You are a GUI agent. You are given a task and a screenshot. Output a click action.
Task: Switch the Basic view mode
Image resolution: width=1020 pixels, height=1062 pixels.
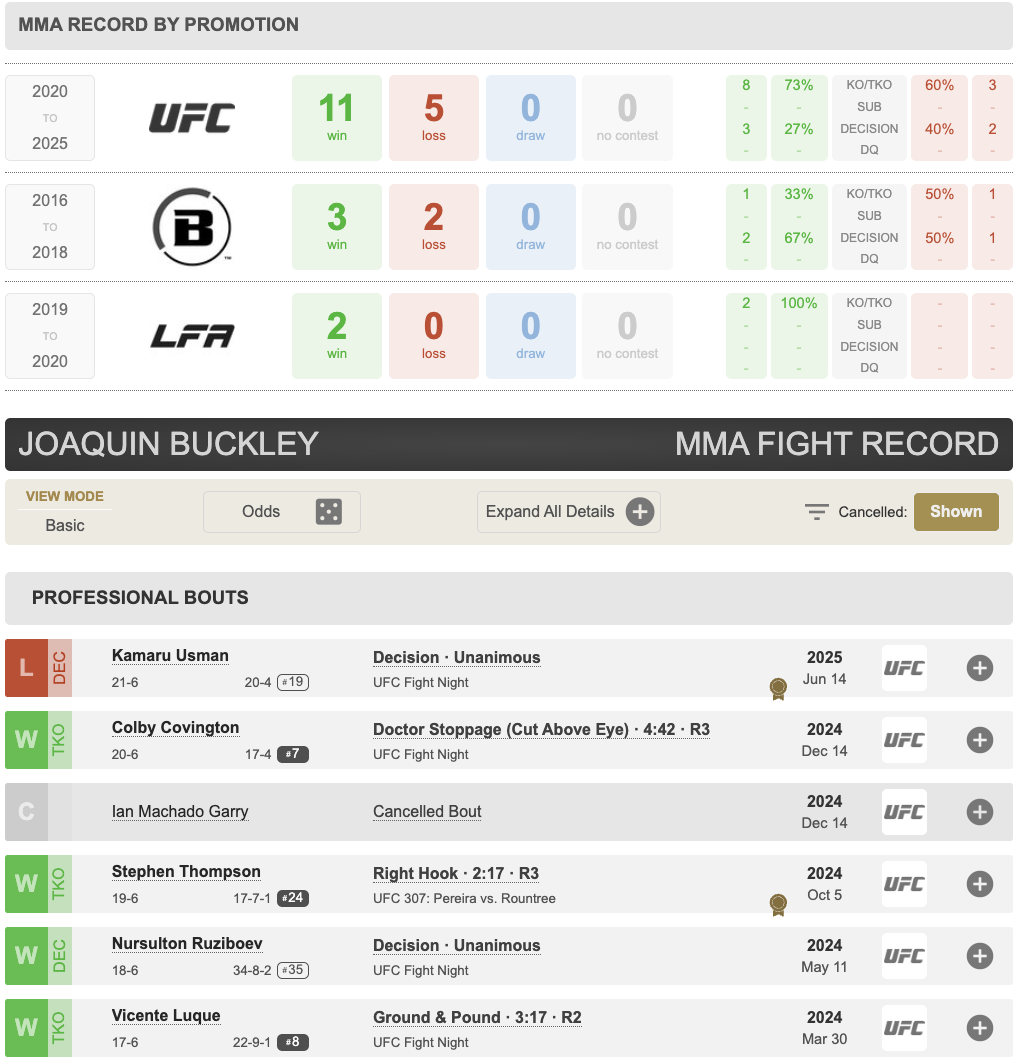click(65, 525)
